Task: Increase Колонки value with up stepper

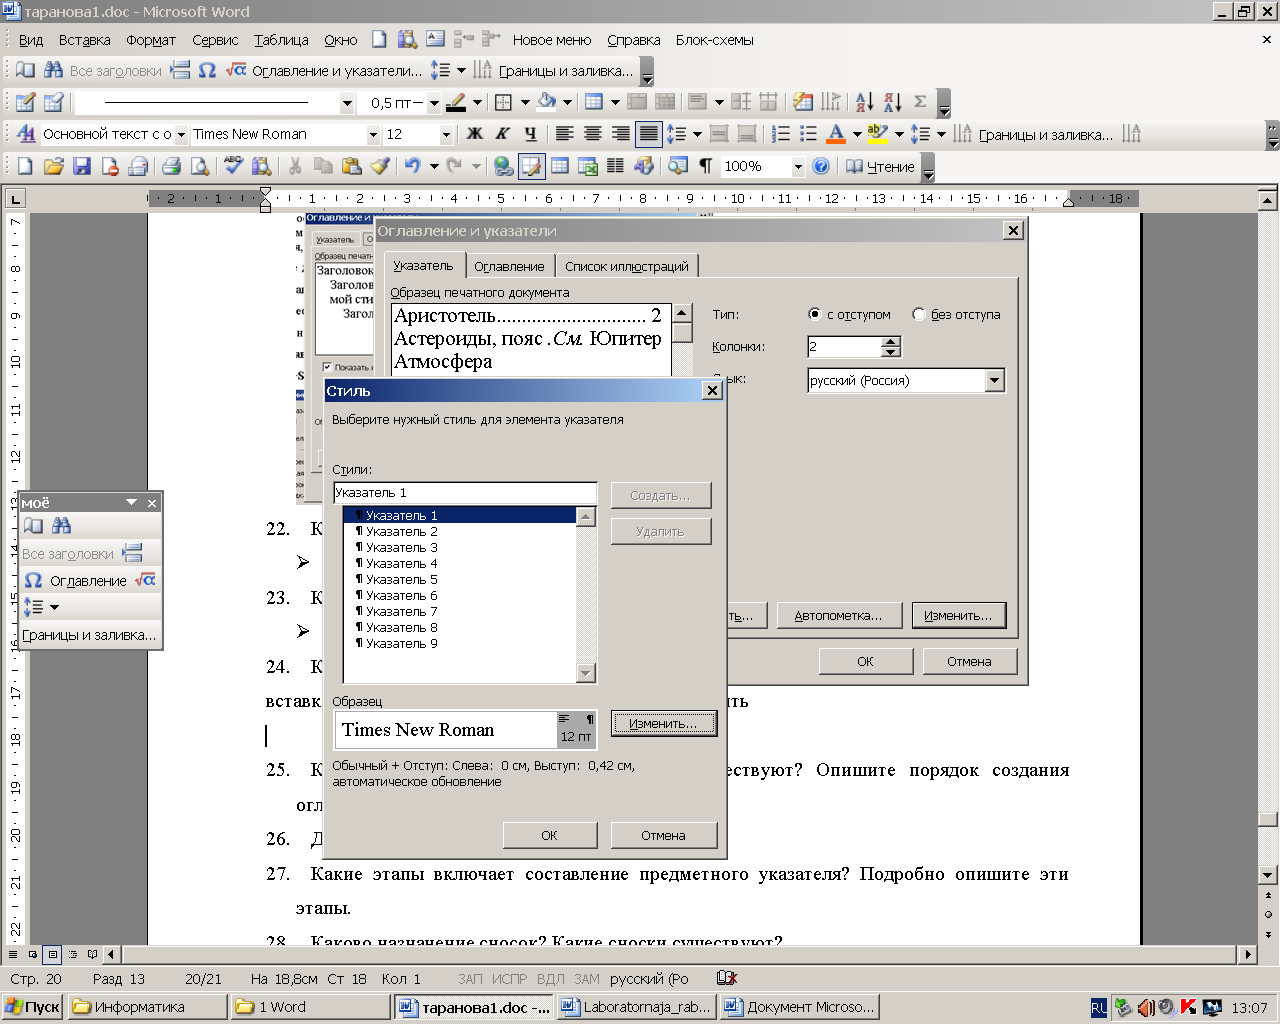Action: coord(891,341)
